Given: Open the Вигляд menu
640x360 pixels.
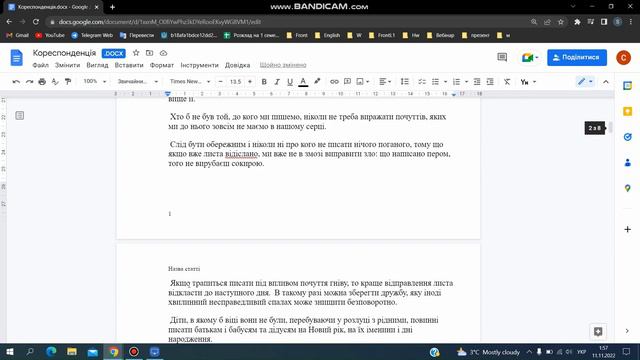Looking at the screenshot, I should pyautogui.click(x=97, y=65).
